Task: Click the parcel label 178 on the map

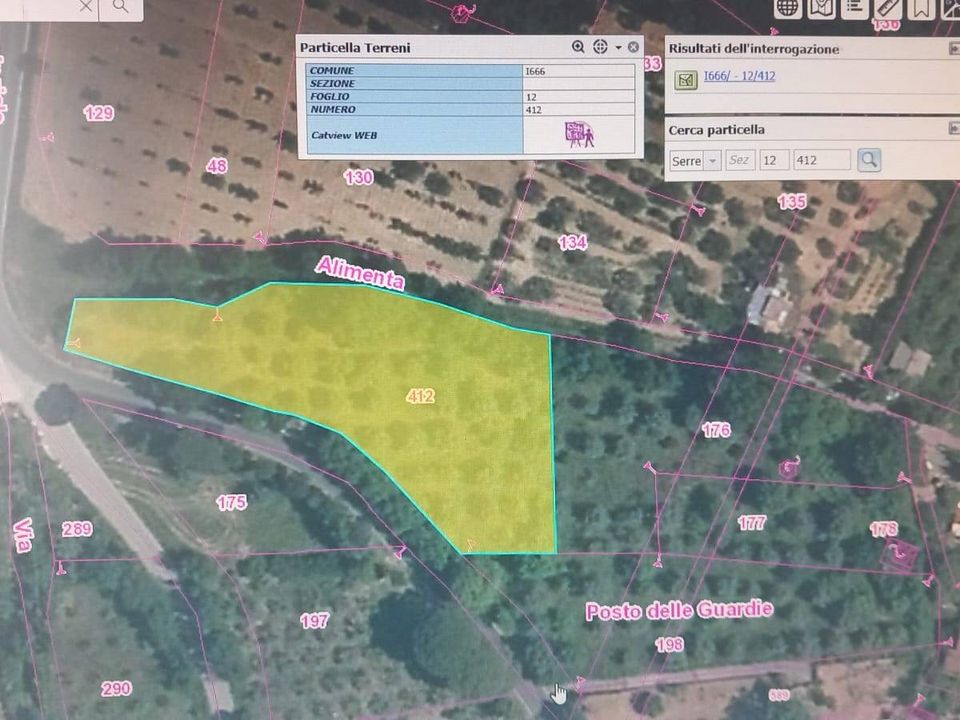Action: pos(883,529)
